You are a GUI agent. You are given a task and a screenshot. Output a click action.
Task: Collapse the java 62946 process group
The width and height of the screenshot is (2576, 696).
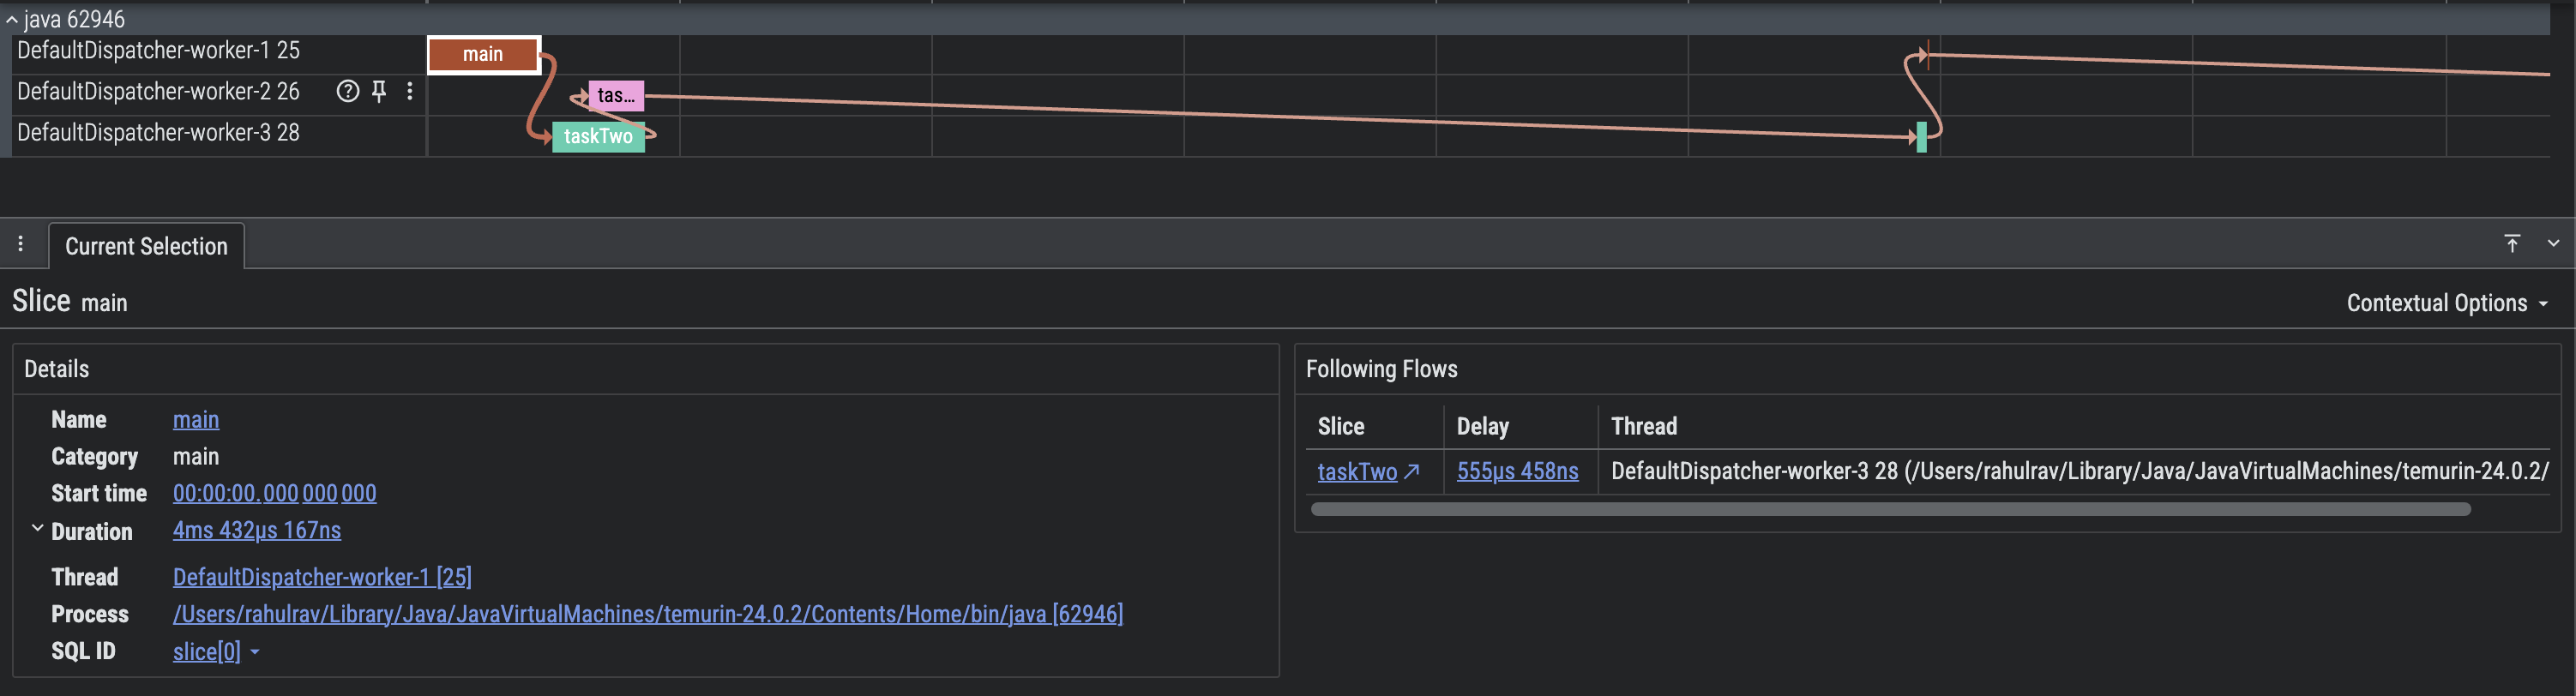(12, 20)
